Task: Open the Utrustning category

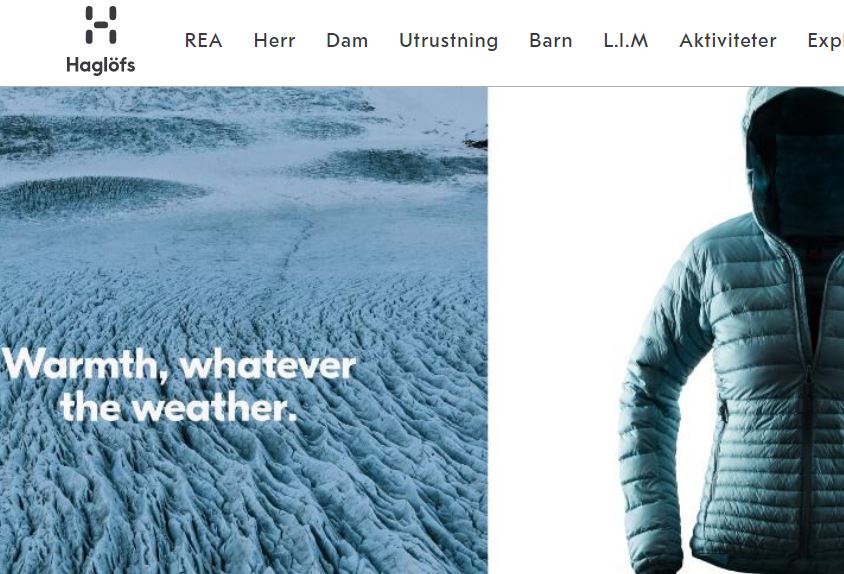Action: [x=449, y=41]
